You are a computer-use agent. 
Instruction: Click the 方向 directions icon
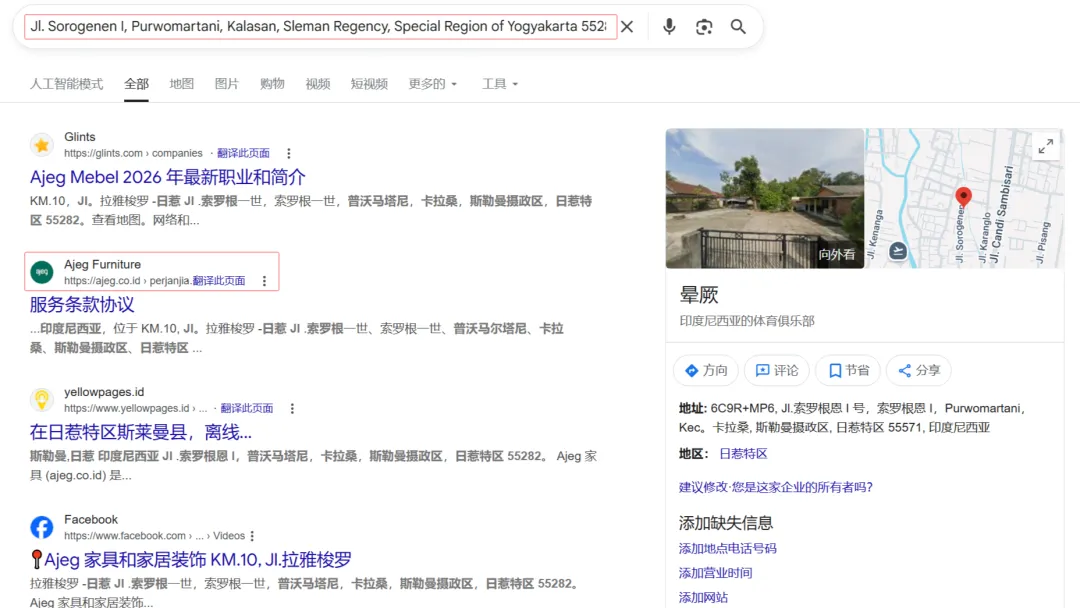(x=705, y=370)
